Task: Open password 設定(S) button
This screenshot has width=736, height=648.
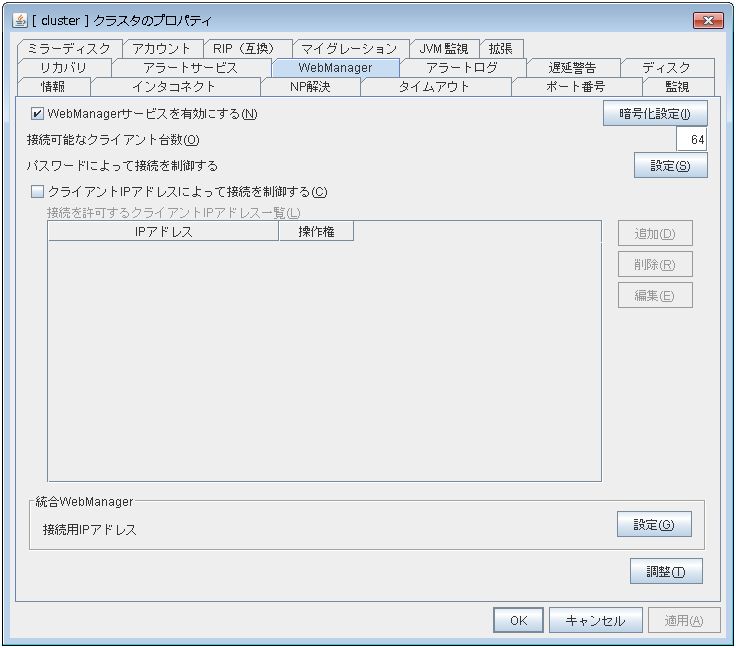Action: tap(670, 166)
